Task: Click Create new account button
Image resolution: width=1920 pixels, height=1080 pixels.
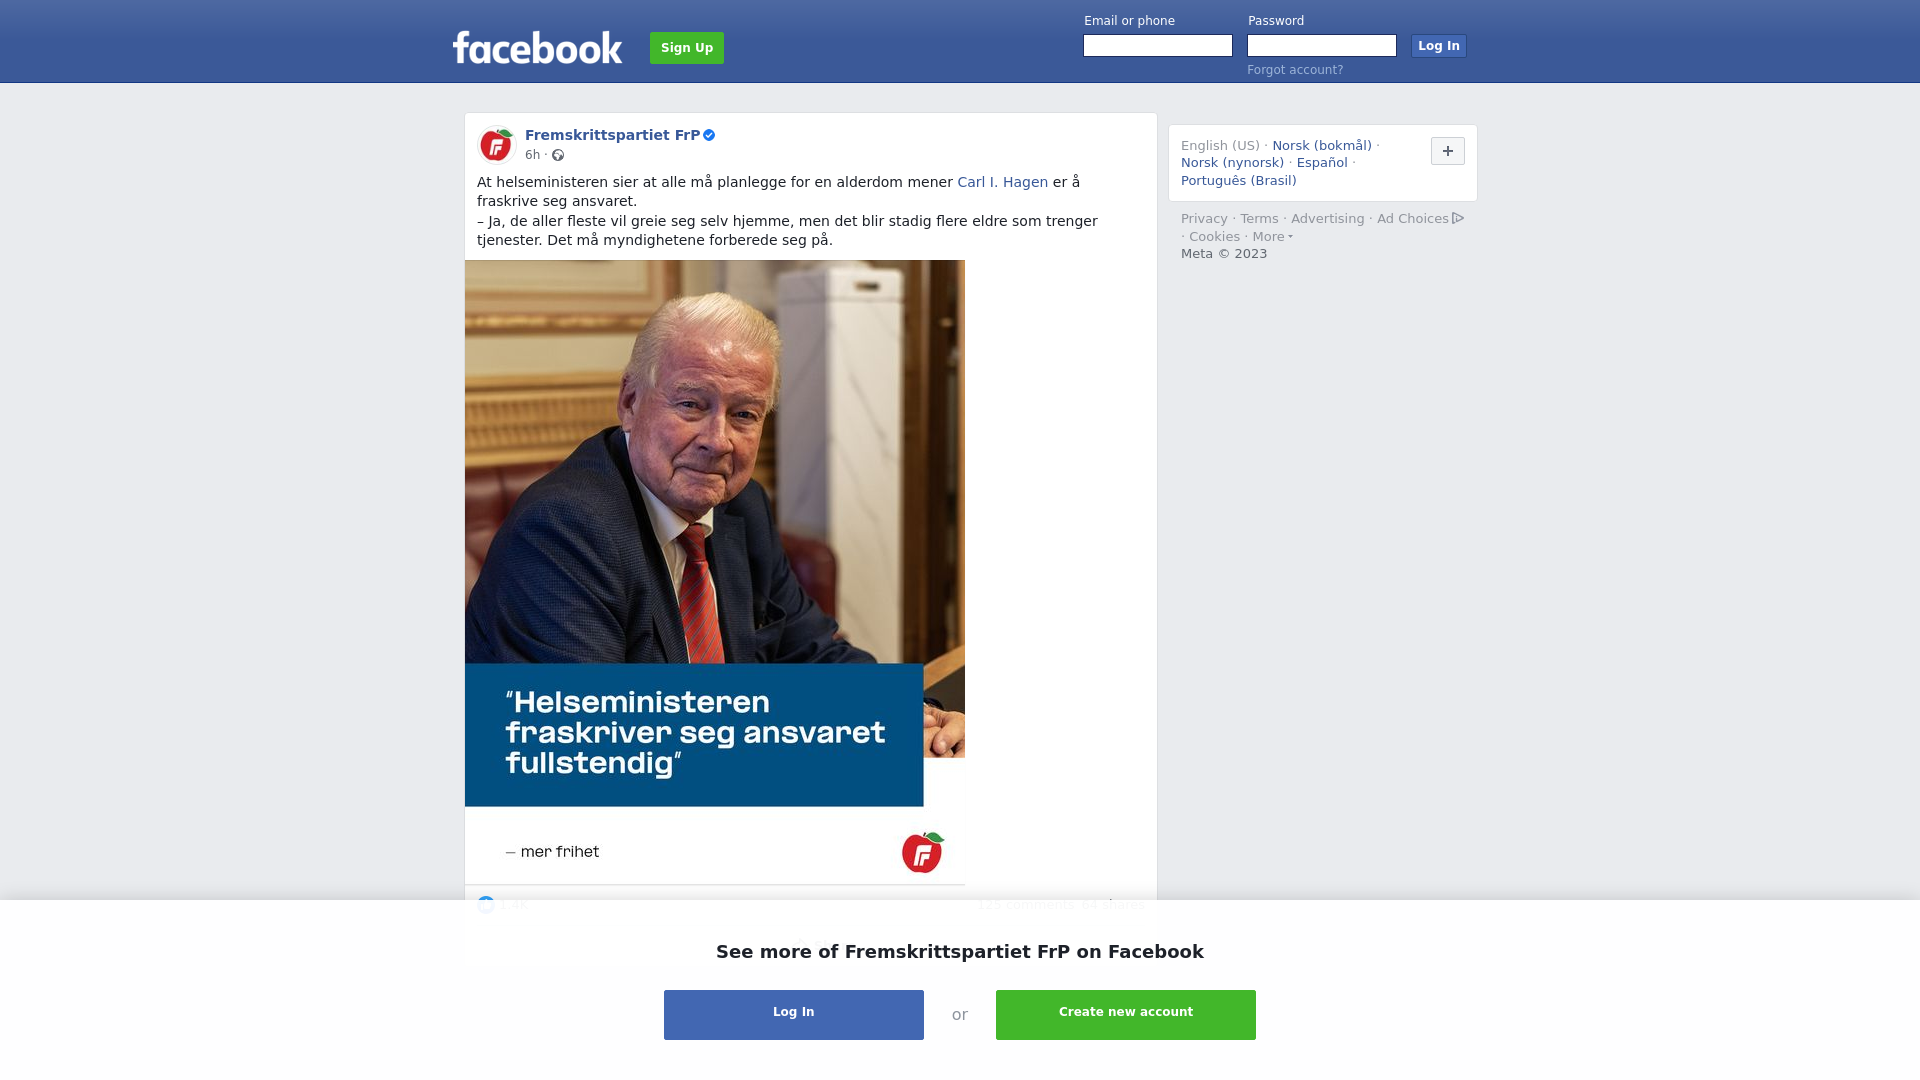Action: [x=1126, y=1015]
